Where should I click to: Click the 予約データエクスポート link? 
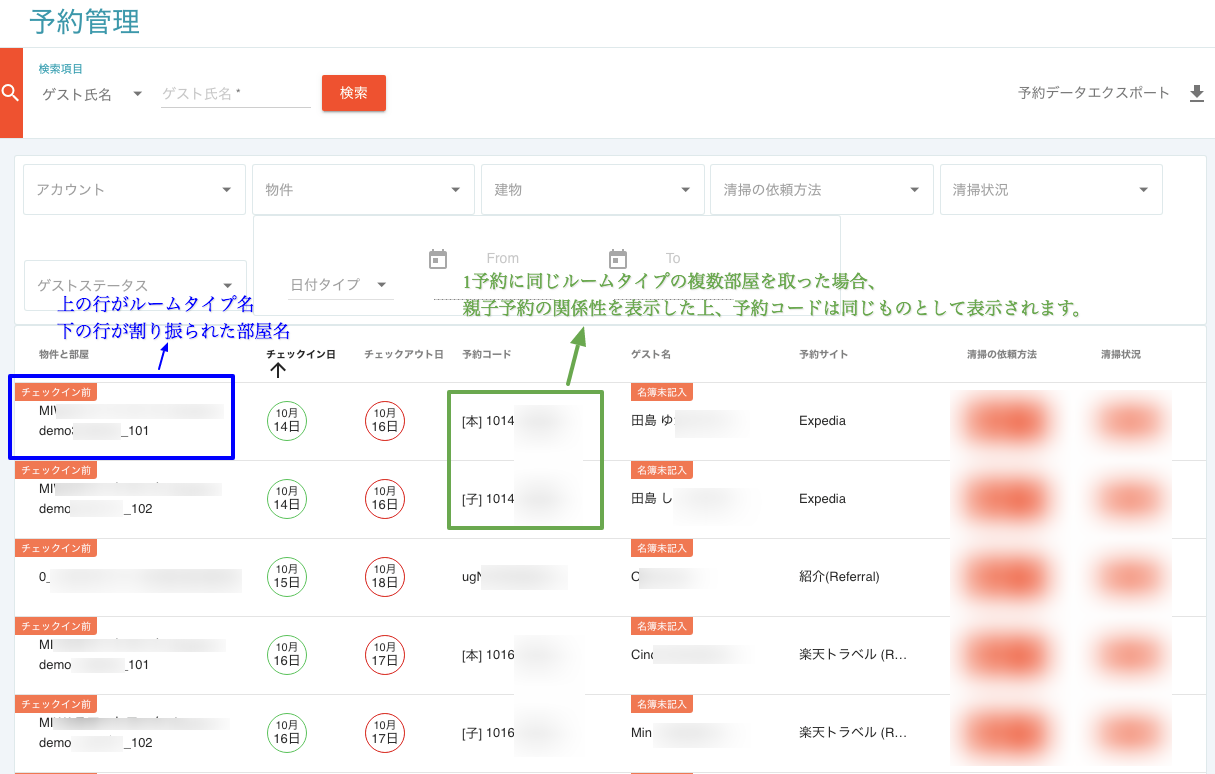click(x=1094, y=93)
